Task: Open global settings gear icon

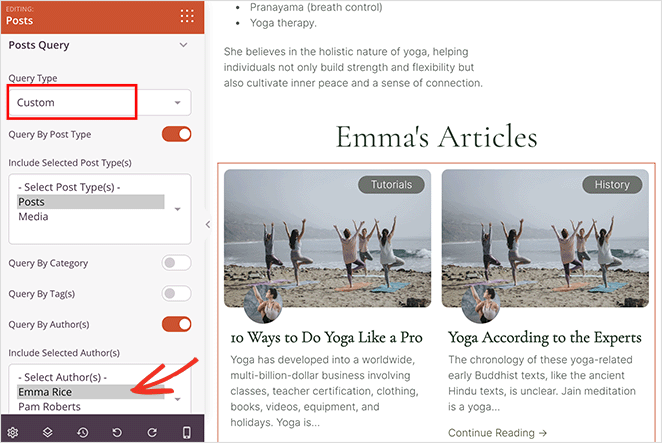Action: pyautogui.click(x=13, y=432)
